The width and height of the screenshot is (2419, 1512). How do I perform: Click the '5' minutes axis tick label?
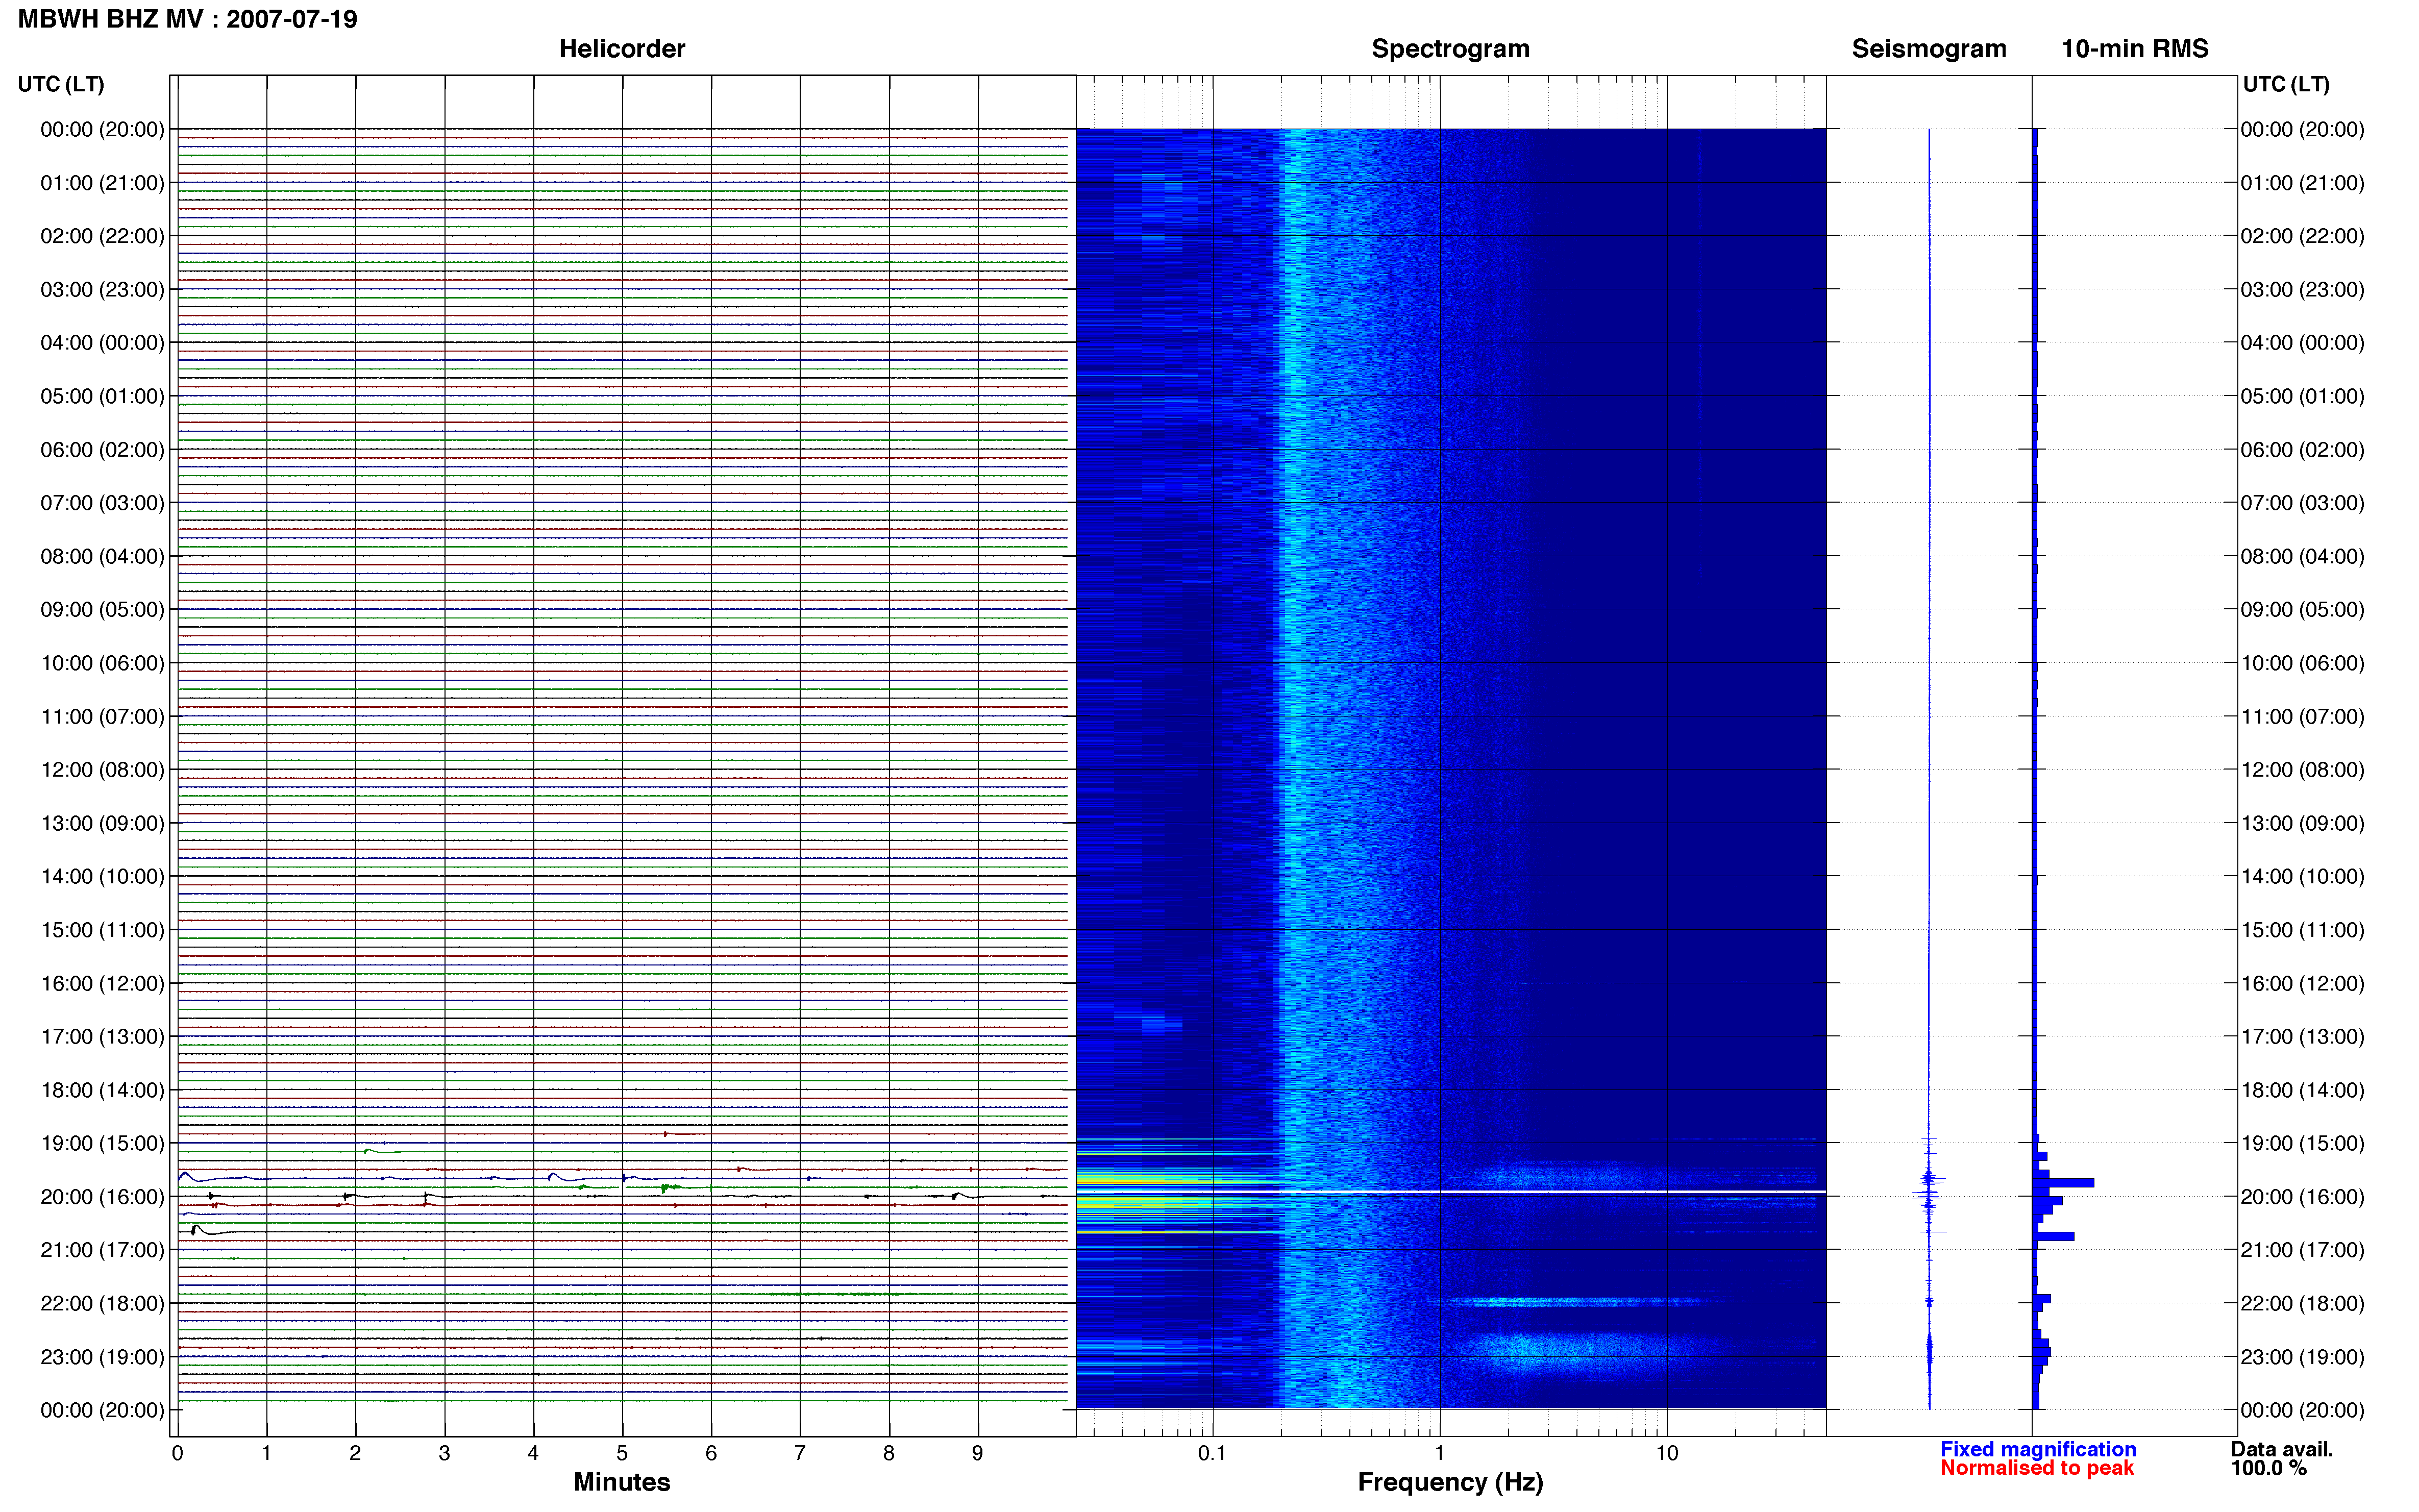[x=622, y=1453]
